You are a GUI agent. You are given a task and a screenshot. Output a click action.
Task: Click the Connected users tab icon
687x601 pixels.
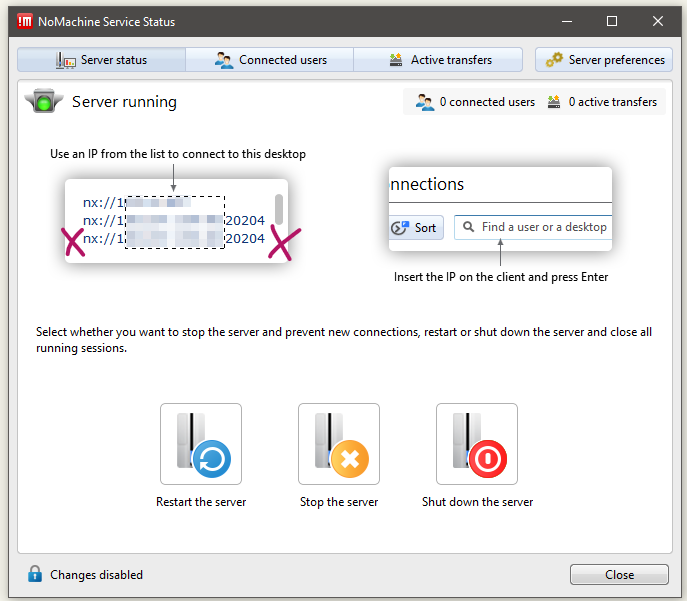[x=224, y=60]
